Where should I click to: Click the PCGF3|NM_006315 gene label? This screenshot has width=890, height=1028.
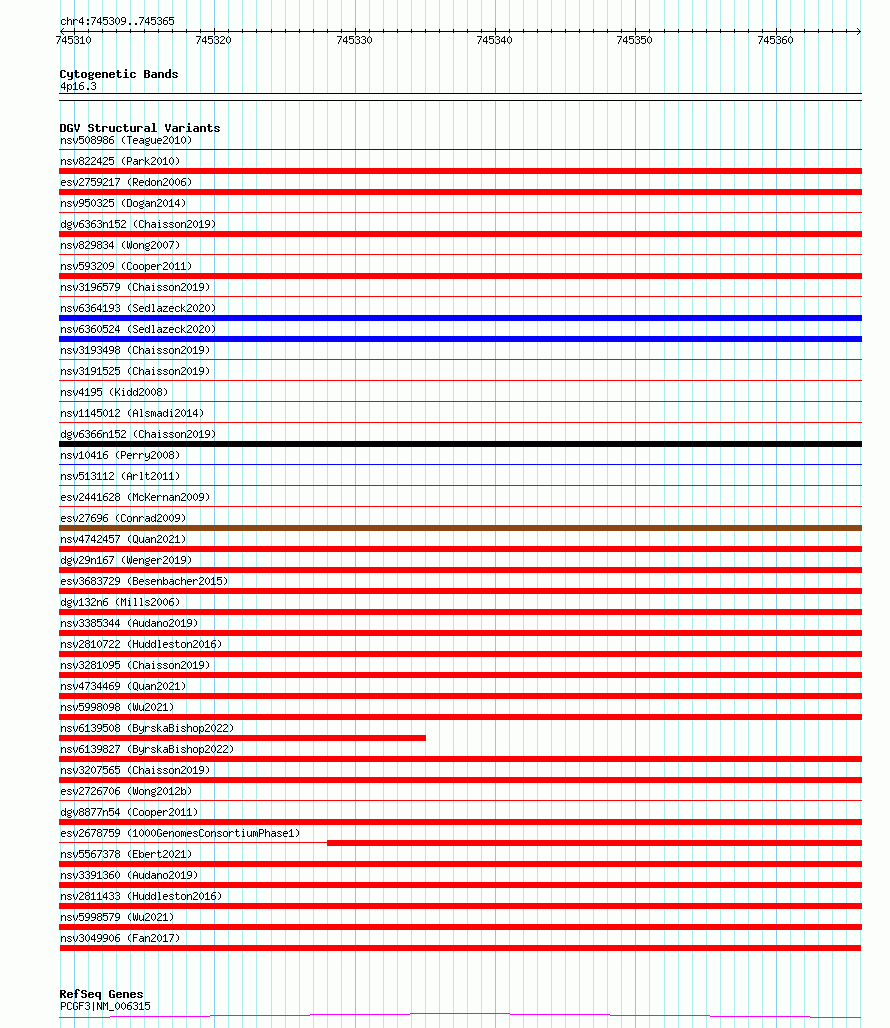click(x=105, y=1006)
